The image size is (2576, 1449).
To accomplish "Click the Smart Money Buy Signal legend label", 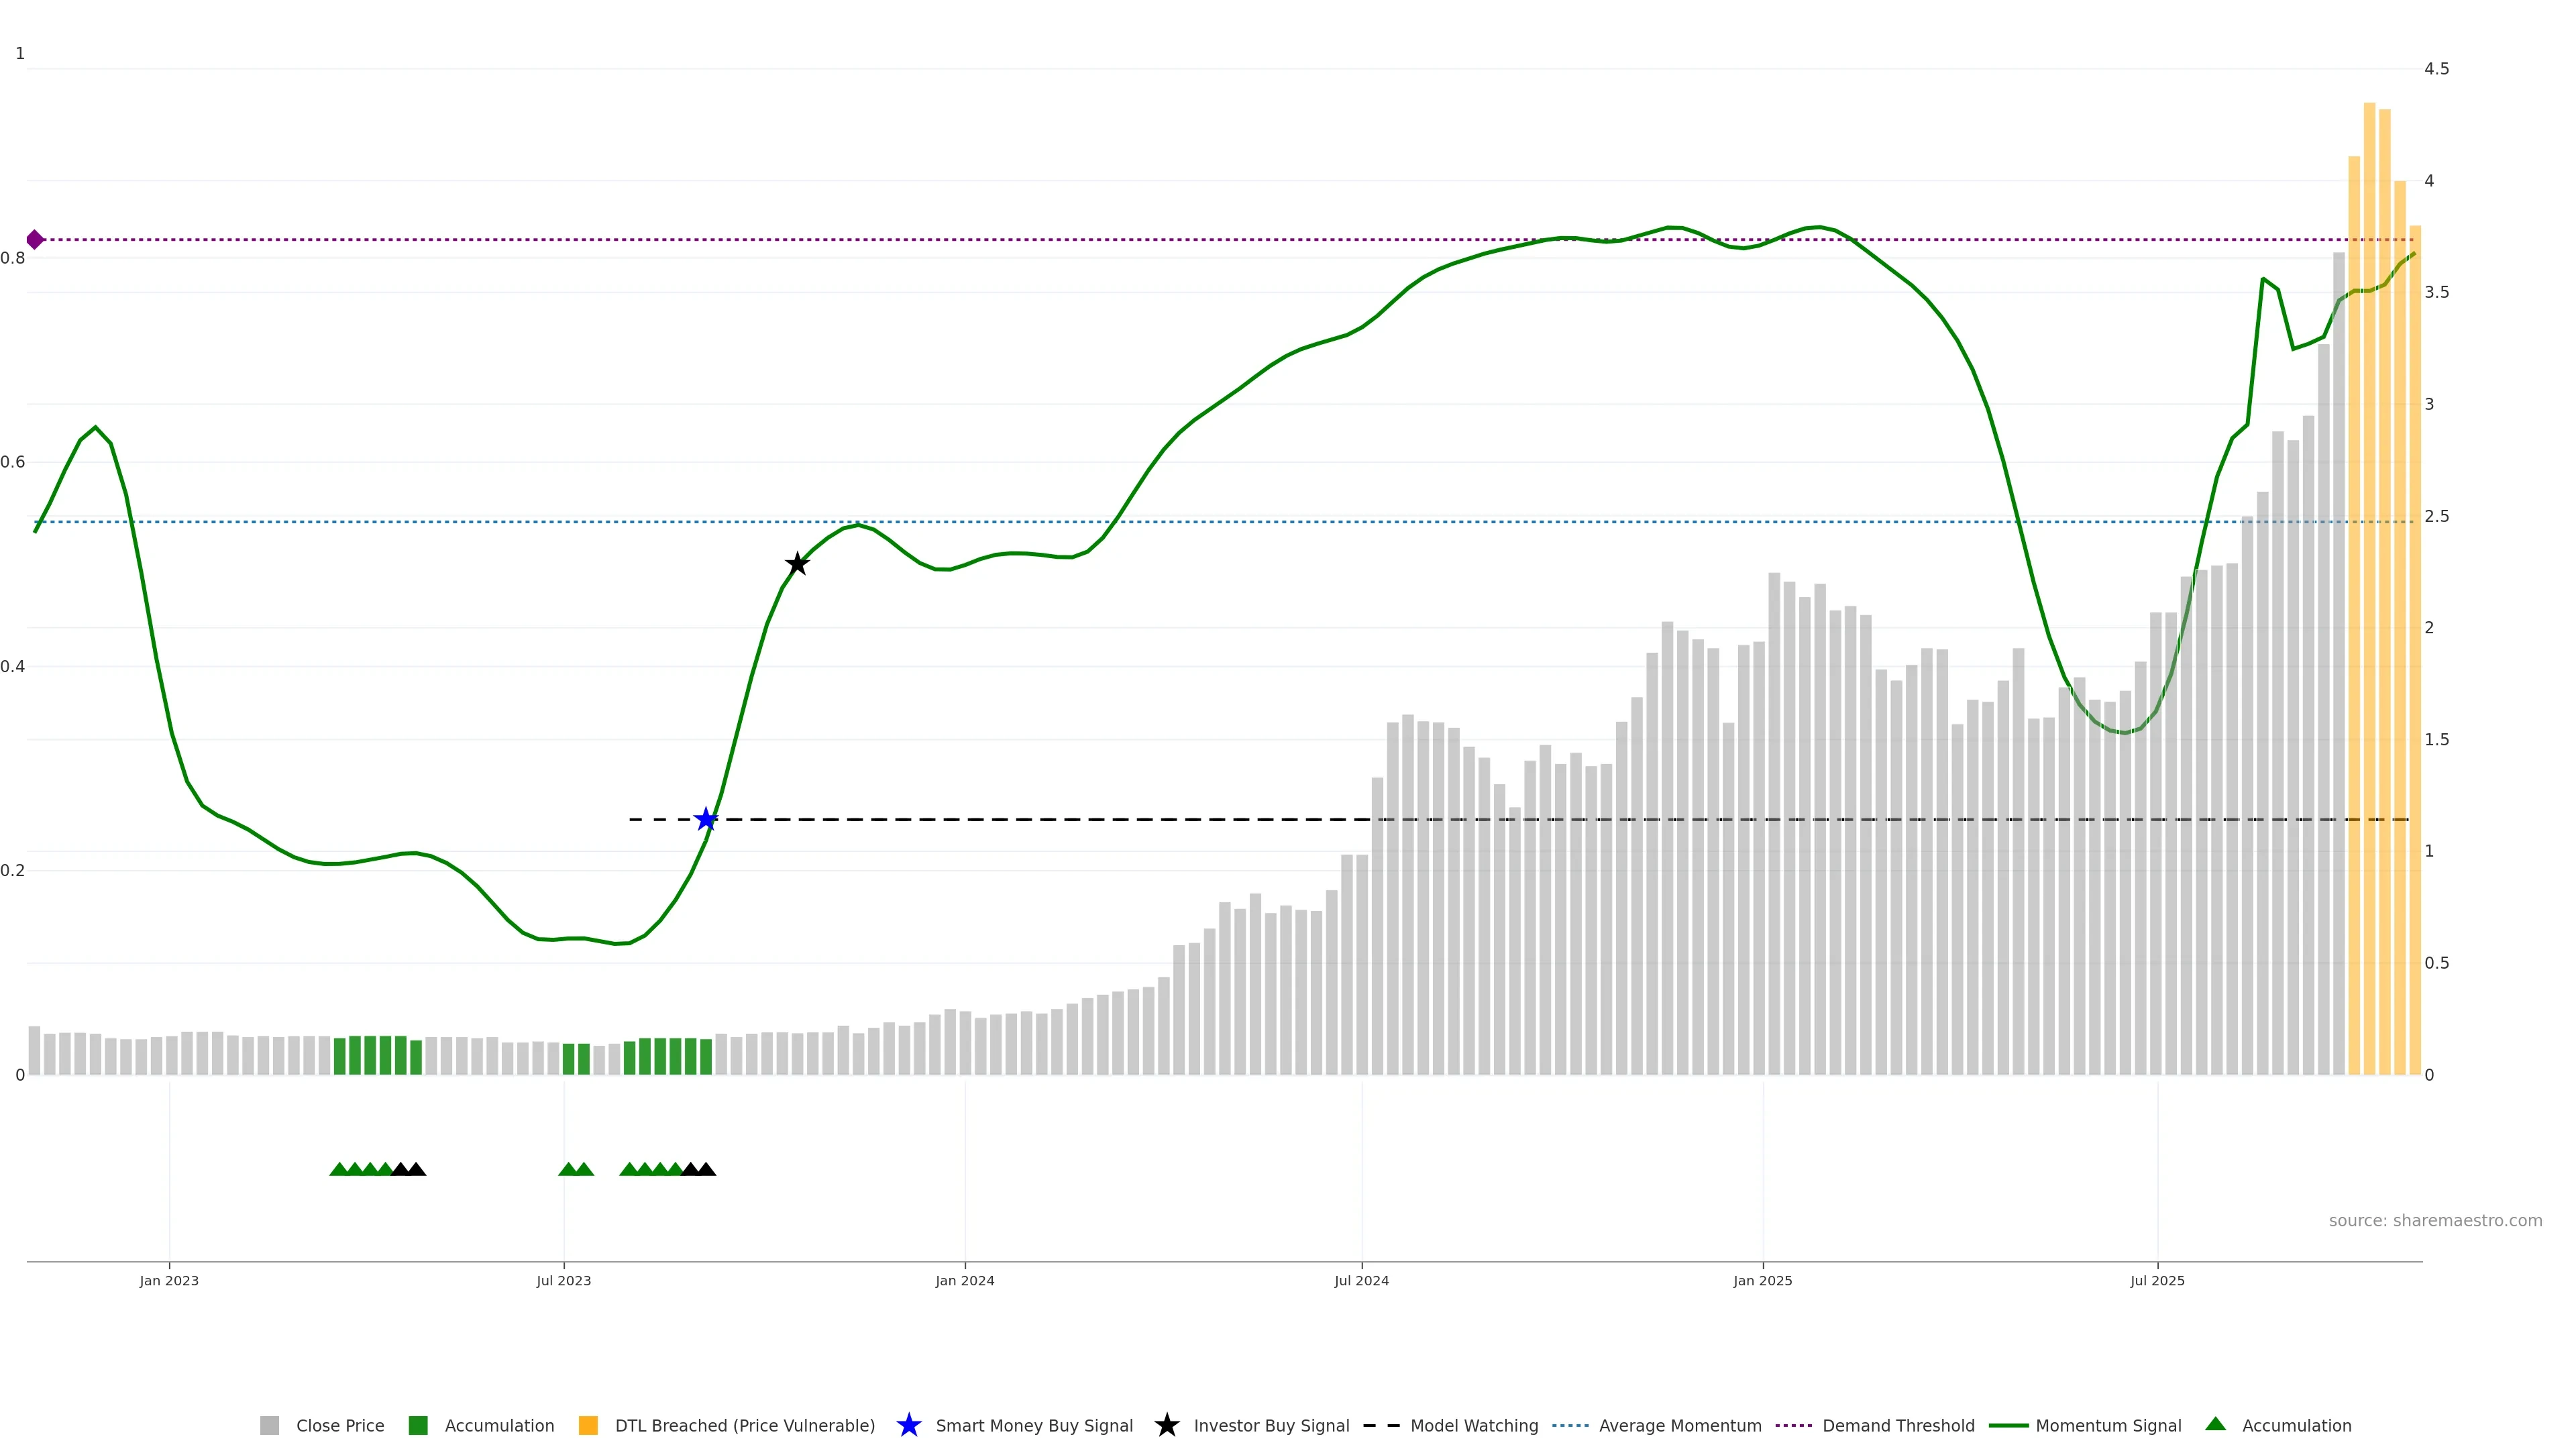I will pos(1034,1426).
